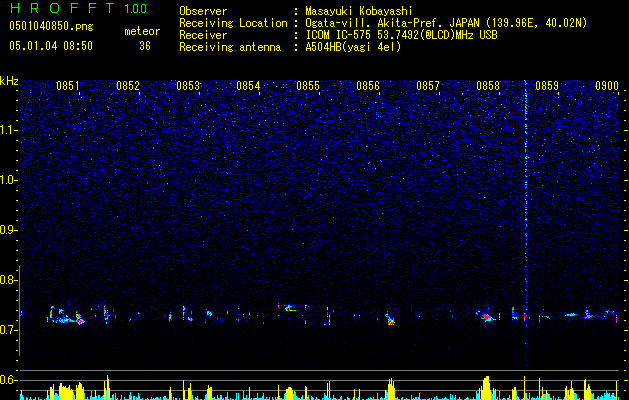Image resolution: width=629 pixels, height=400 pixels.
Task: Click the 0852 time marker
Action: pyautogui.click(x=128, y=86)
